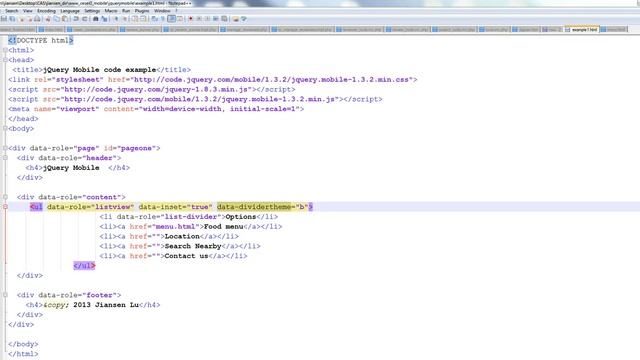Toggle the highlighted indent guide icon
This screenshot has height=360, width=640.
171,19
